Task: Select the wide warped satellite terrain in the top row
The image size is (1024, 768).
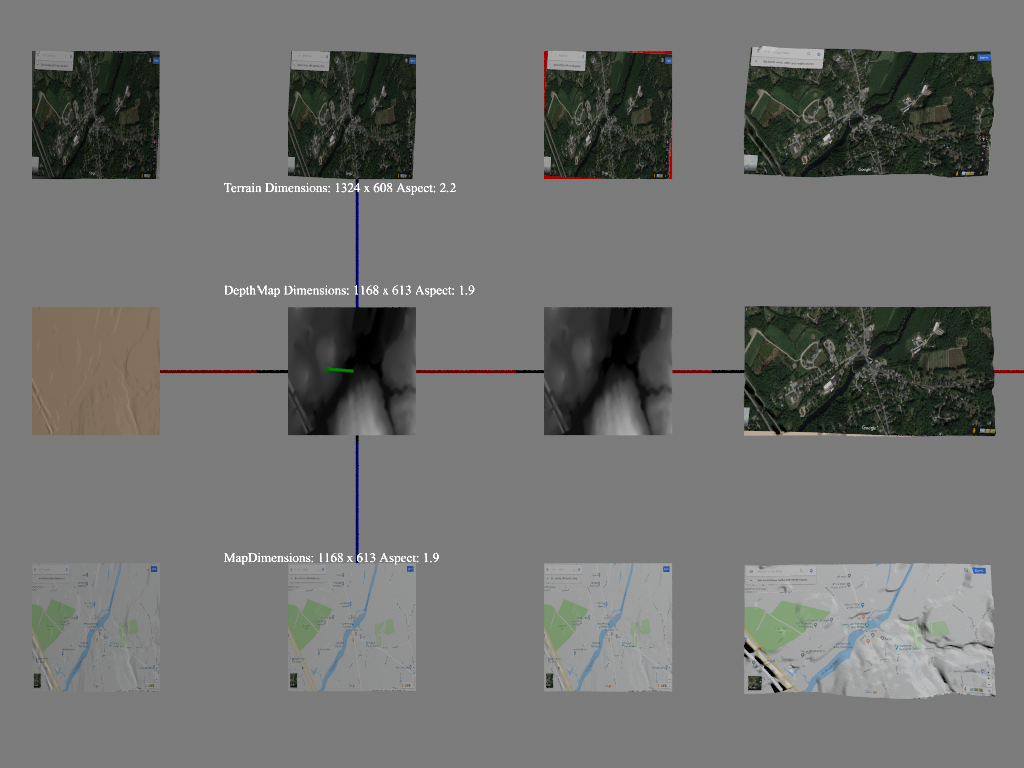Action: [x=871, y=113]
